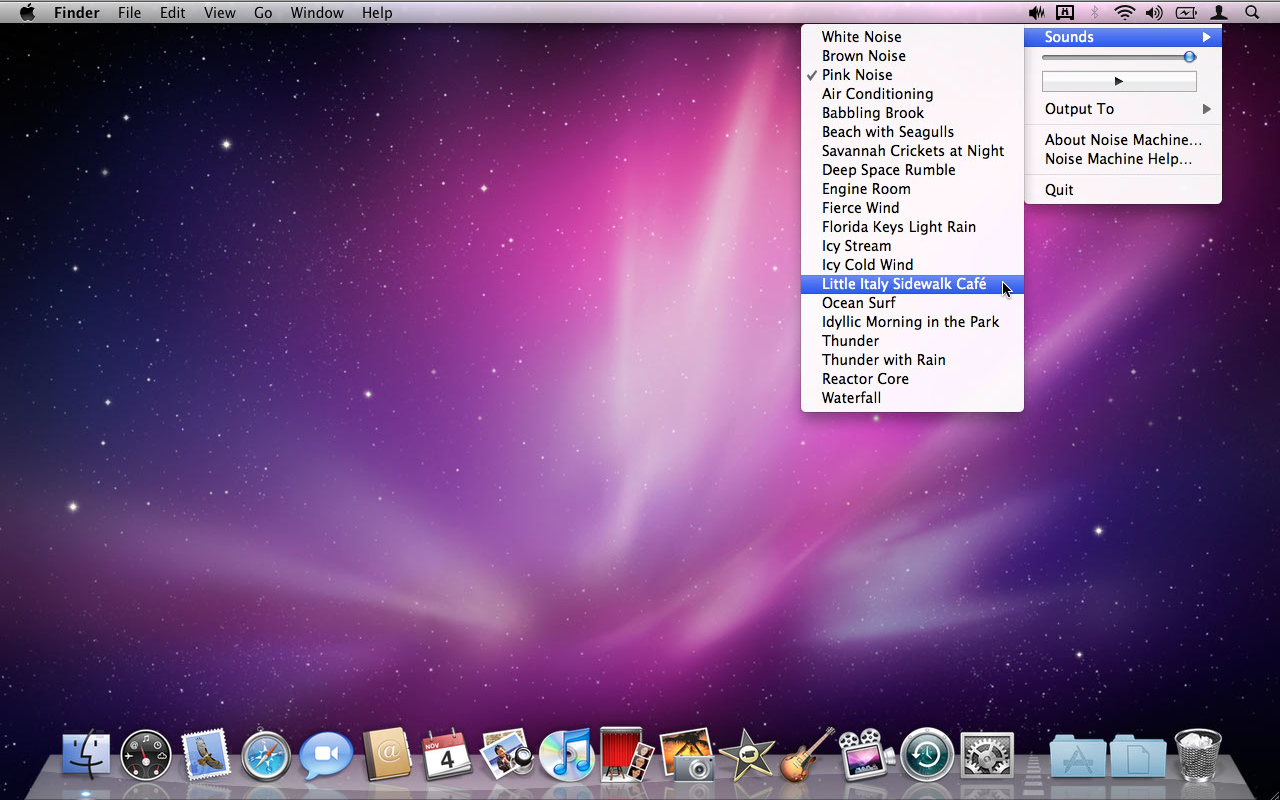Select Icy Cold Wind sound
This screenshot has height=800, width=1280.
[912, 265]
